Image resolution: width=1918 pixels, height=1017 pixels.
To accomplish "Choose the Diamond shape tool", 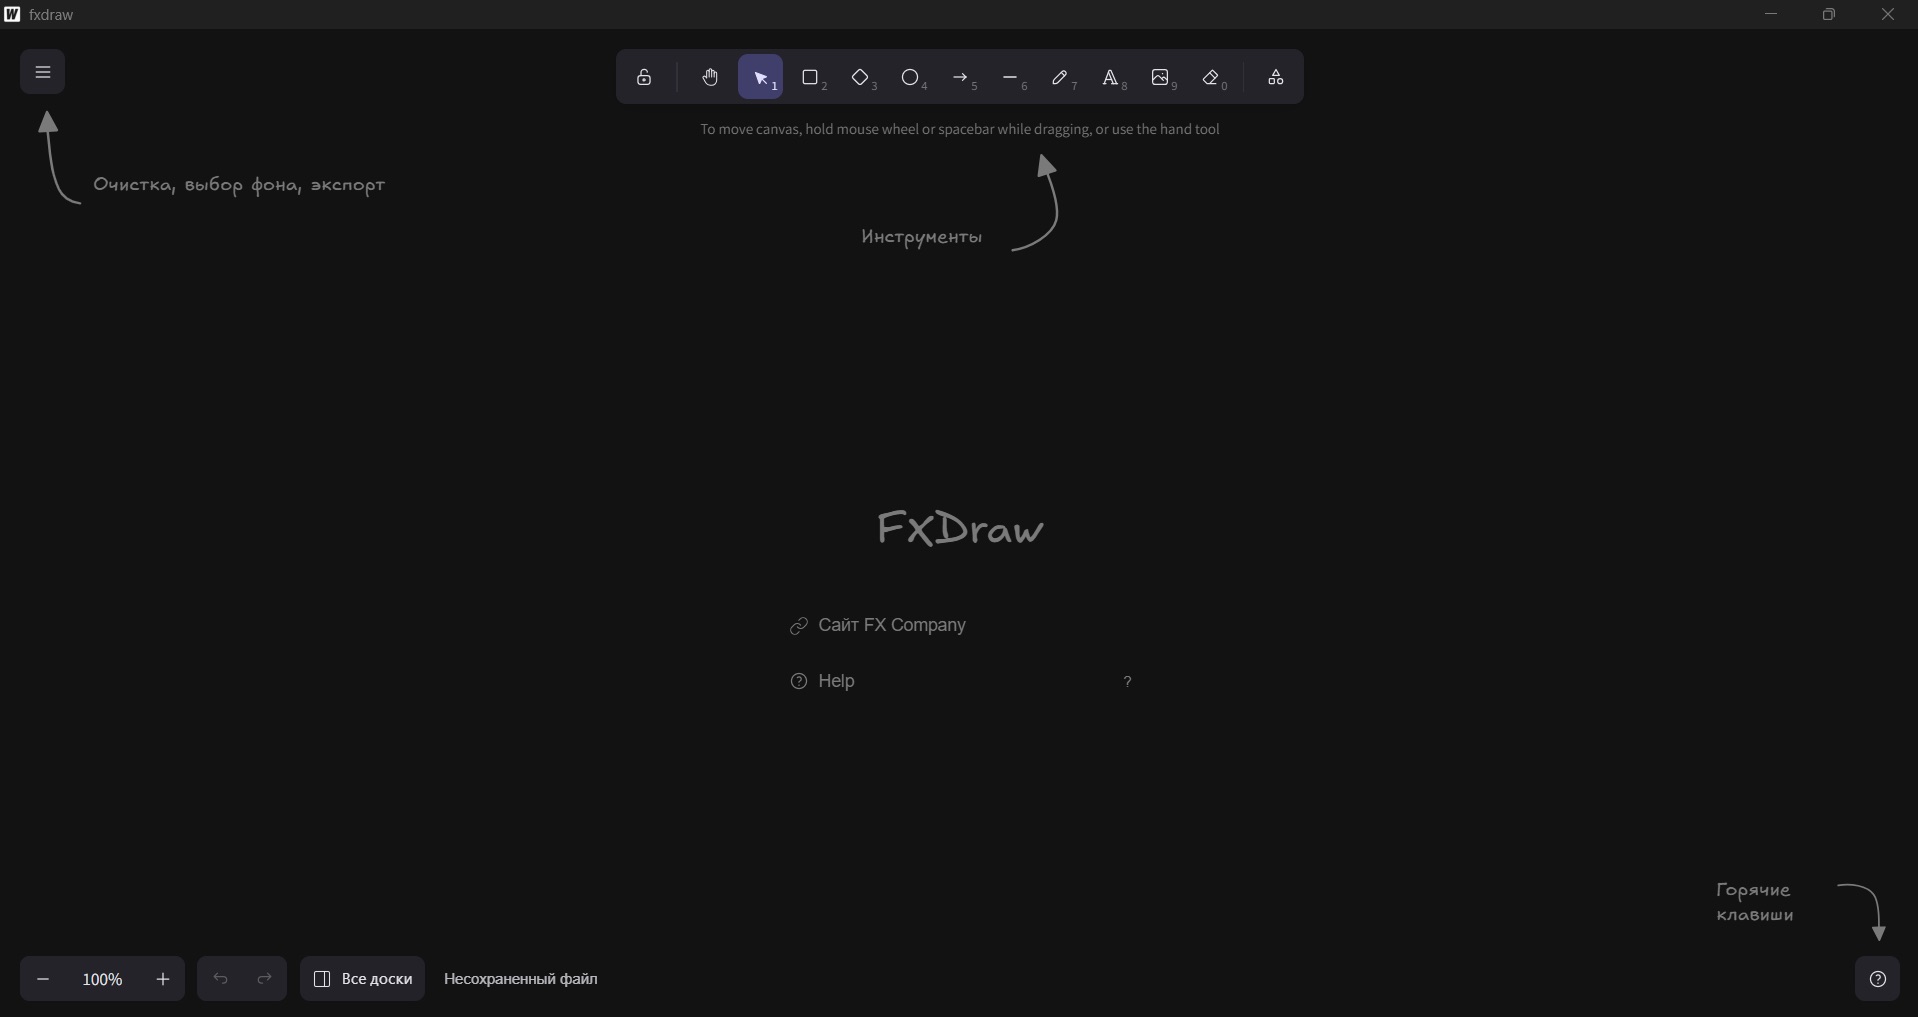I will pos(861,78).
